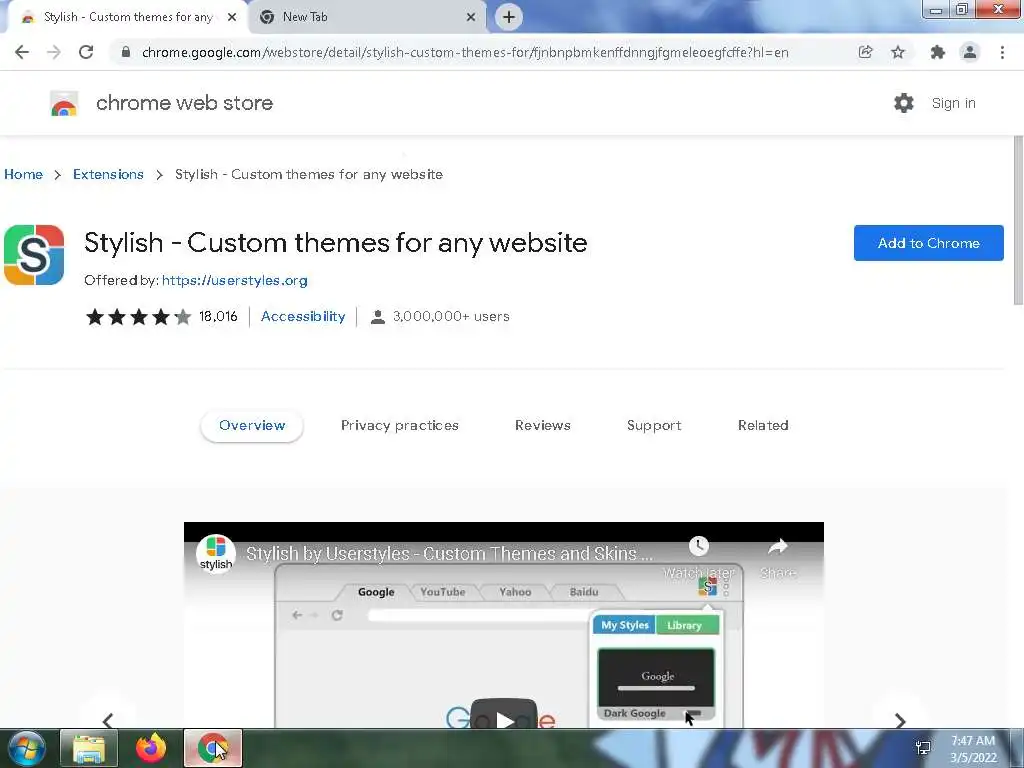The height and width of the screenshot is (768, 1024).
Task: Open the Chrome three-dot menu
Action: 1002,52
